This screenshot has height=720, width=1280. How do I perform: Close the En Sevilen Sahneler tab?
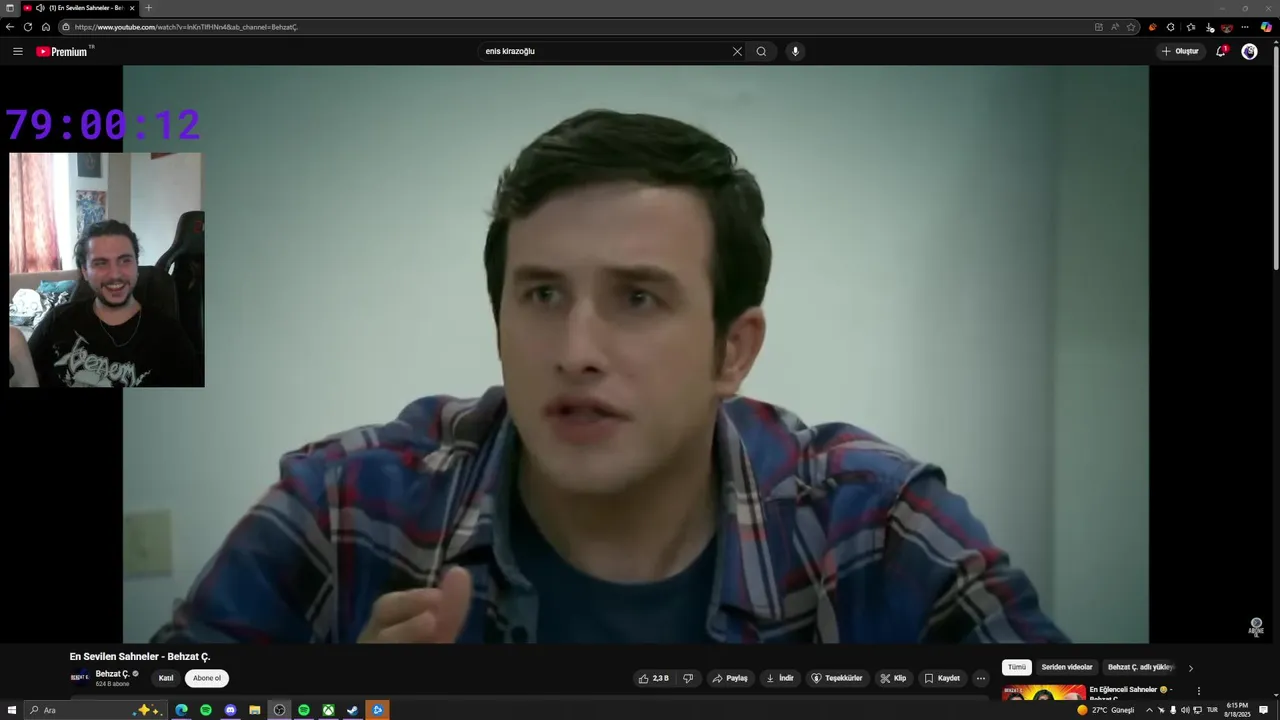[132, 8]
